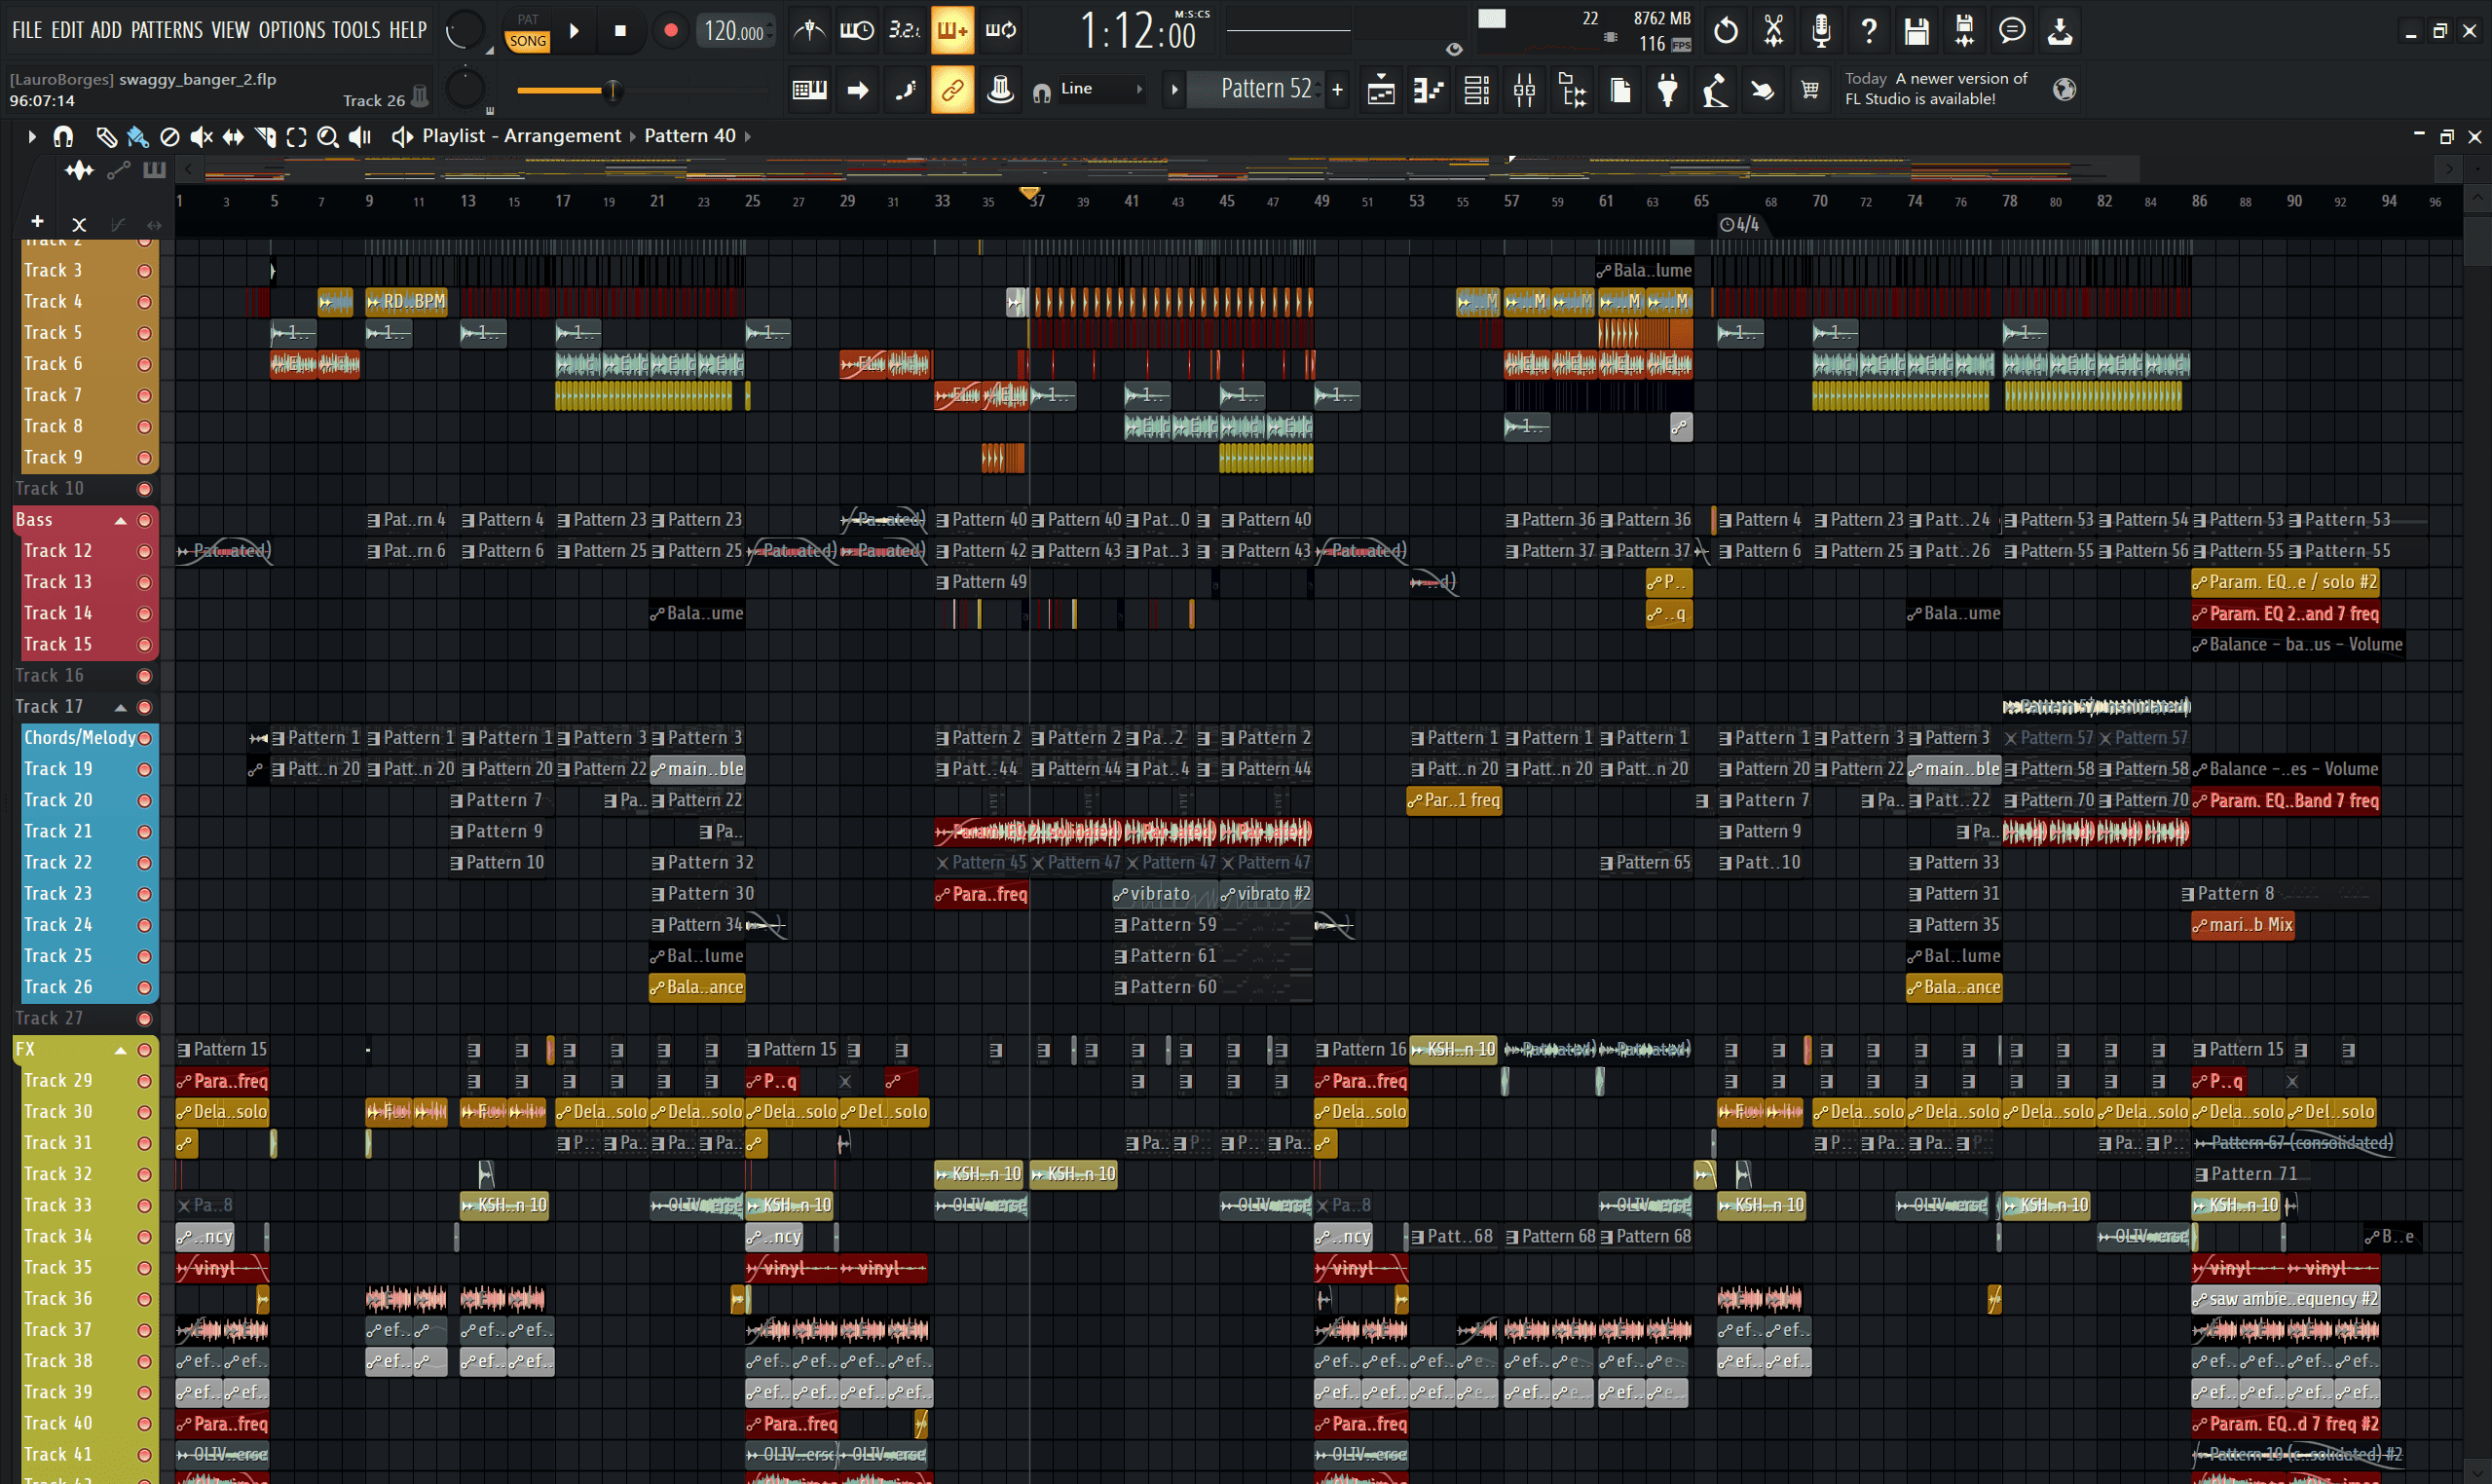
Task: Click the one-click audio recording microphone icon
Action: click(1822, 31)
